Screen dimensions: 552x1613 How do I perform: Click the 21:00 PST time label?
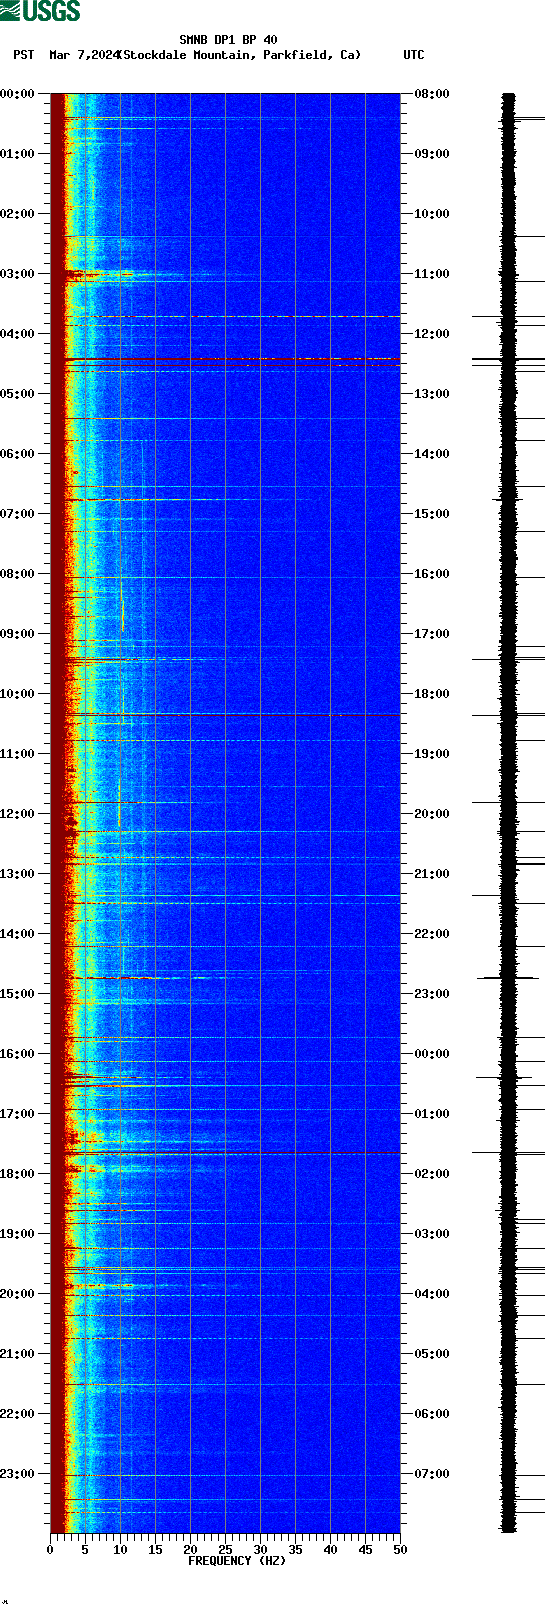[18, 1354]
